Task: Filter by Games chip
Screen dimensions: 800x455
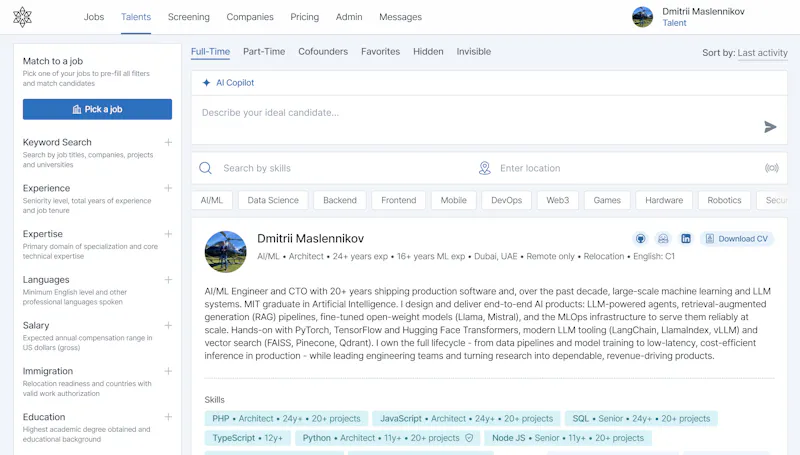Action: 607,200
